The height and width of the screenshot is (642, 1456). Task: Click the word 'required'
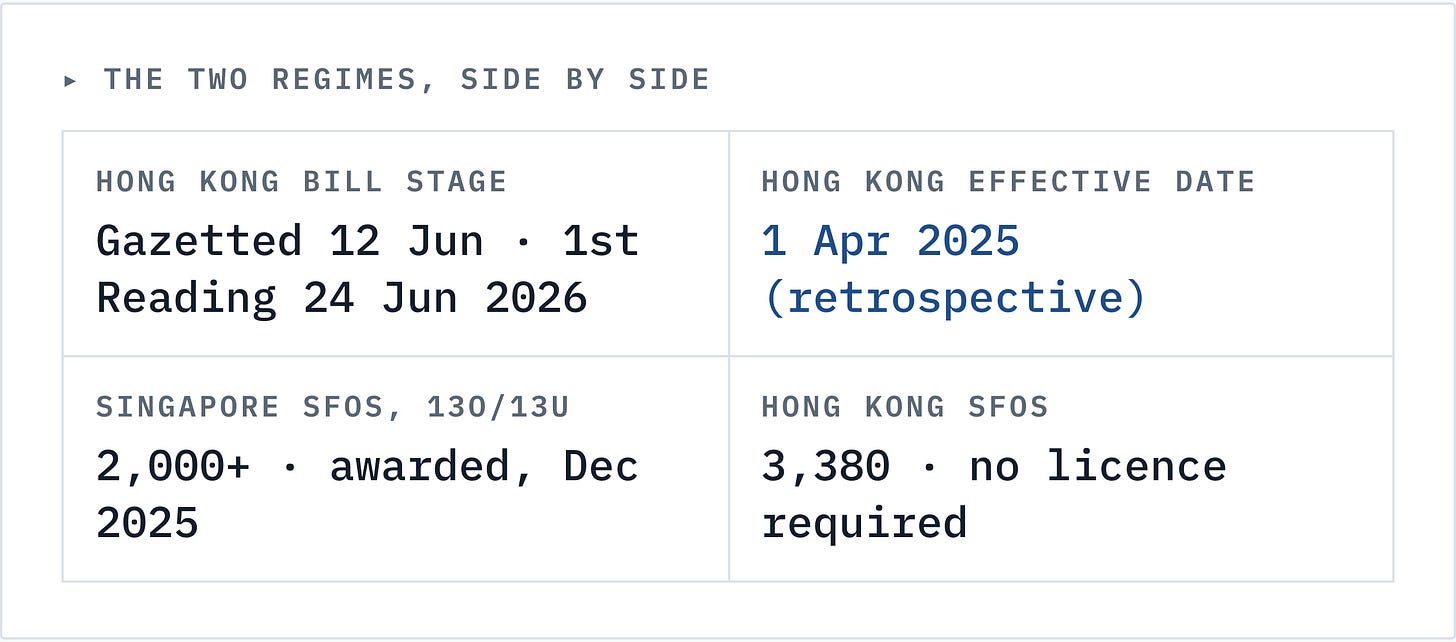(864, 523)
